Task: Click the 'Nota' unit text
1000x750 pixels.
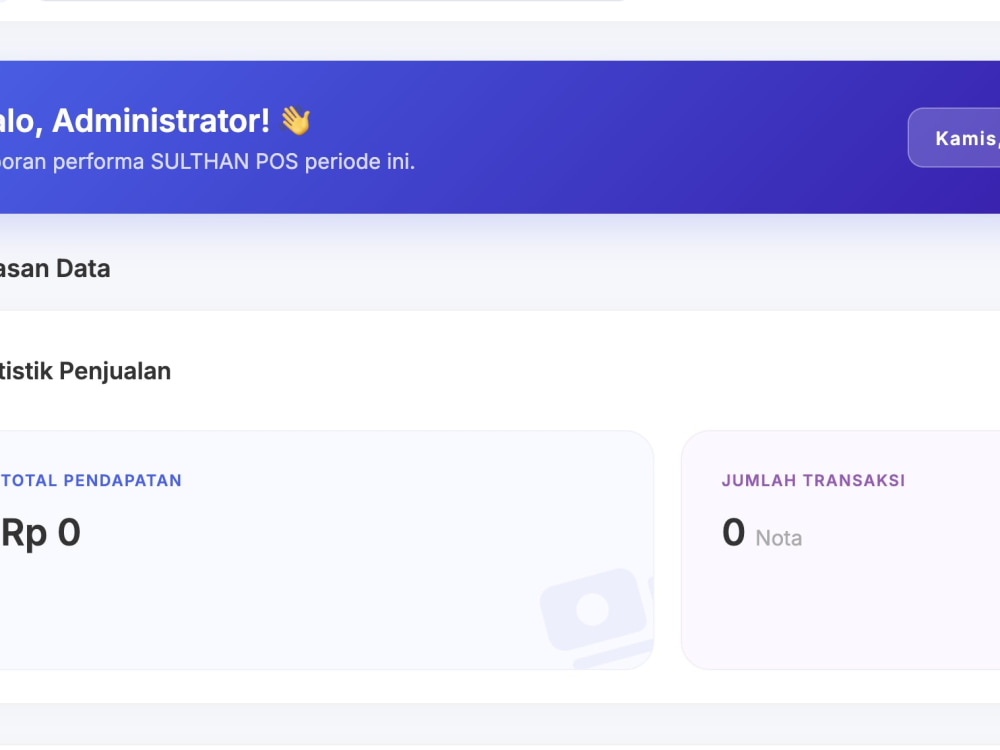Action: [x=779, y=538]
